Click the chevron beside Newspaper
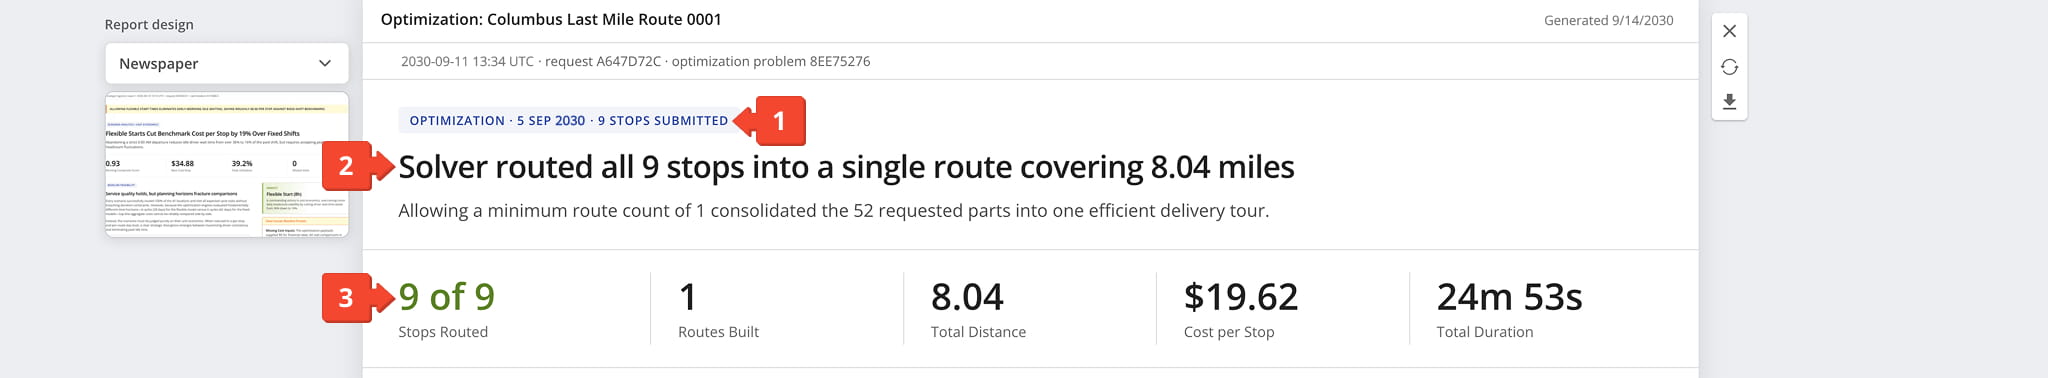The height and width of the screenshot is (378, 2048). pos(324,63)
